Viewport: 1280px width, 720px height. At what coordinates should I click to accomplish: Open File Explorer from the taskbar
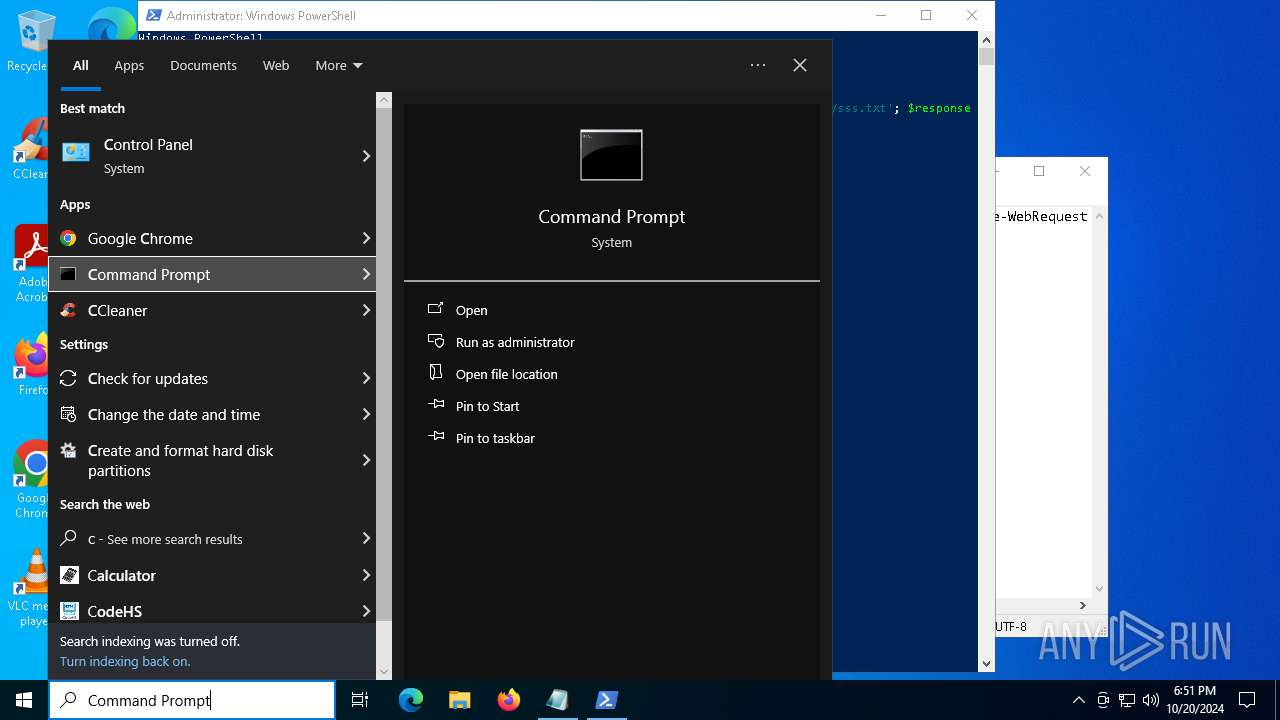point(459,700)
